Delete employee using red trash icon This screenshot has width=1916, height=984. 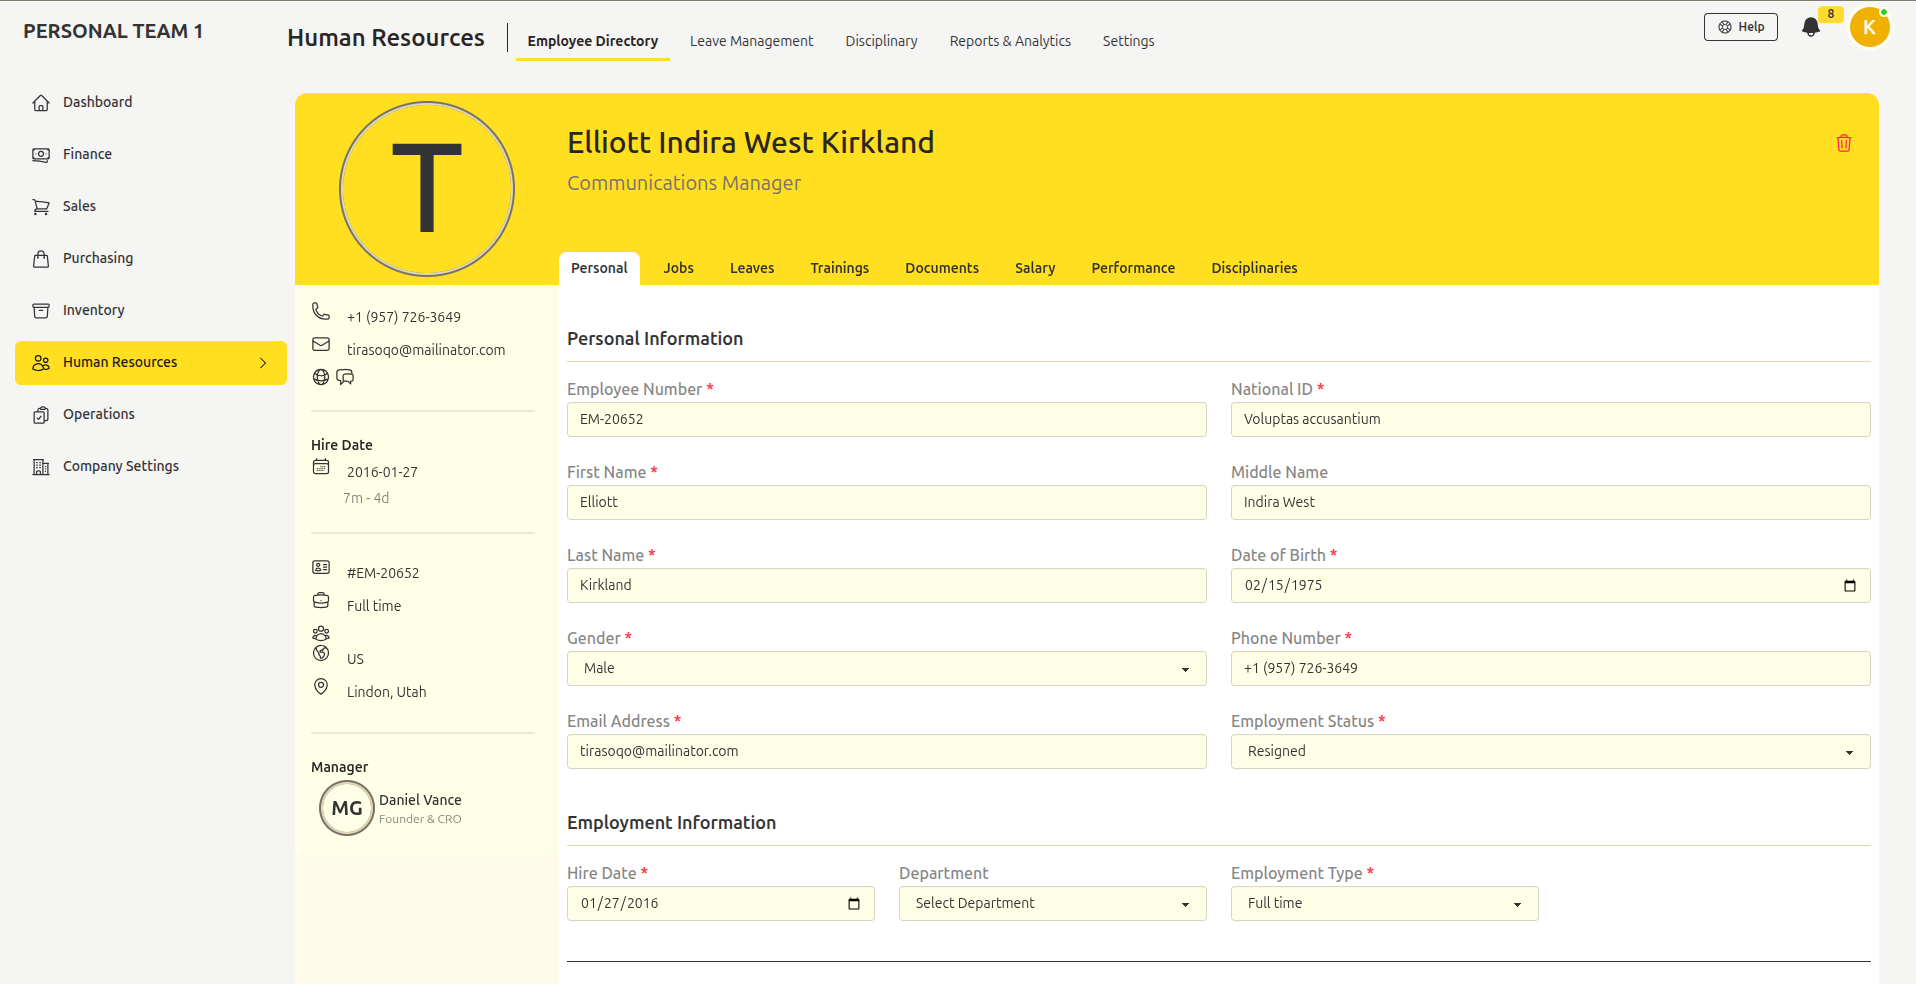1844,143
